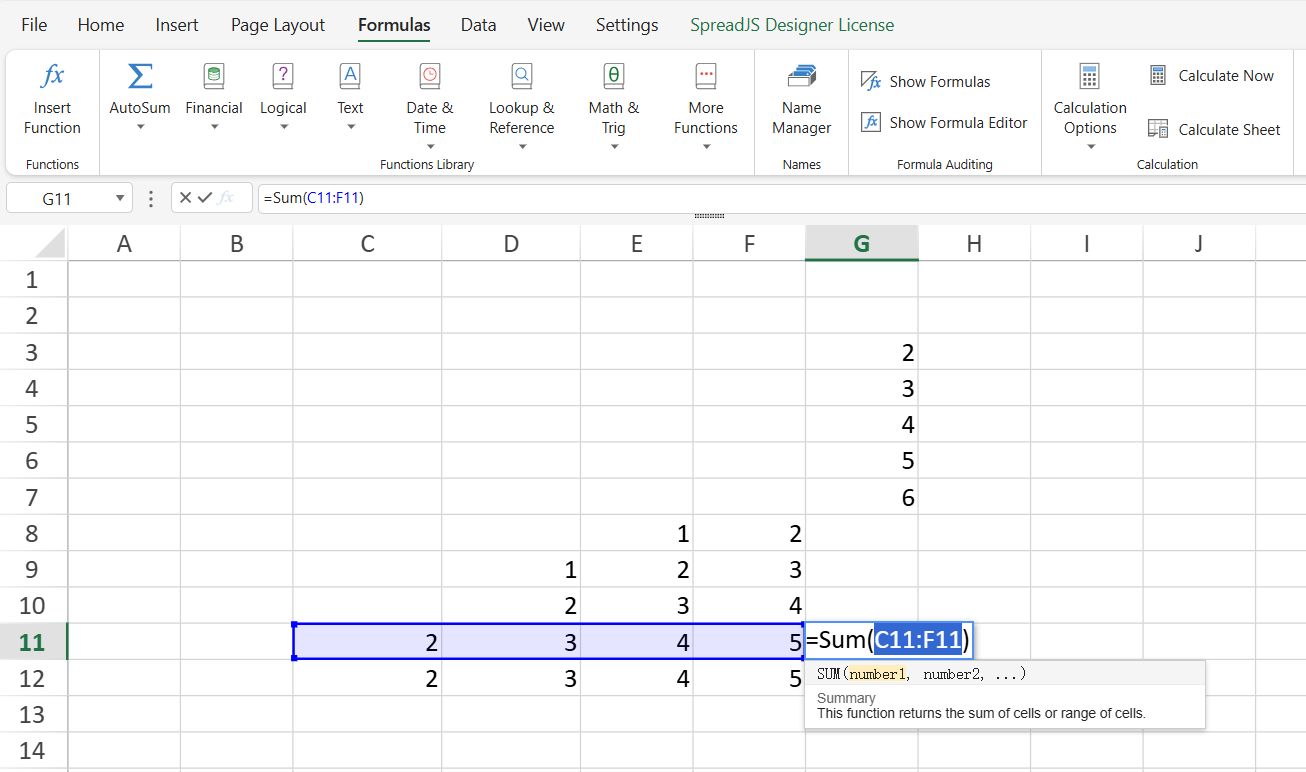Select column header G
This screenshot has width=1306, height=772.
click(861, 243)
